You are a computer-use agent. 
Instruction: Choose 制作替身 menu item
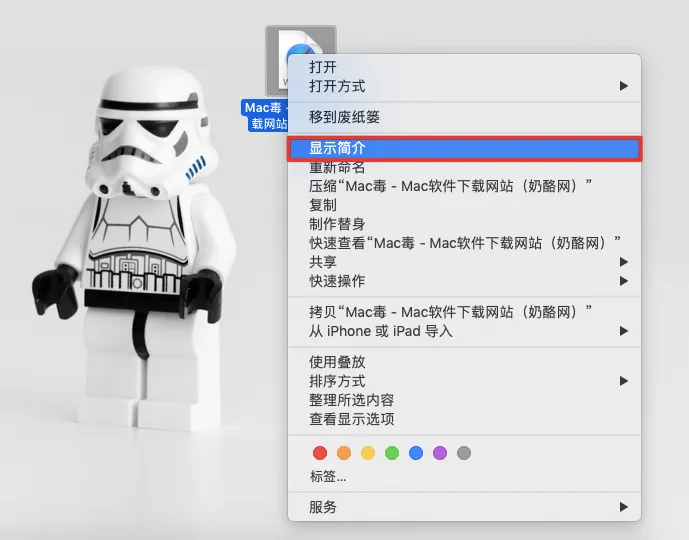tap(464, 224)
